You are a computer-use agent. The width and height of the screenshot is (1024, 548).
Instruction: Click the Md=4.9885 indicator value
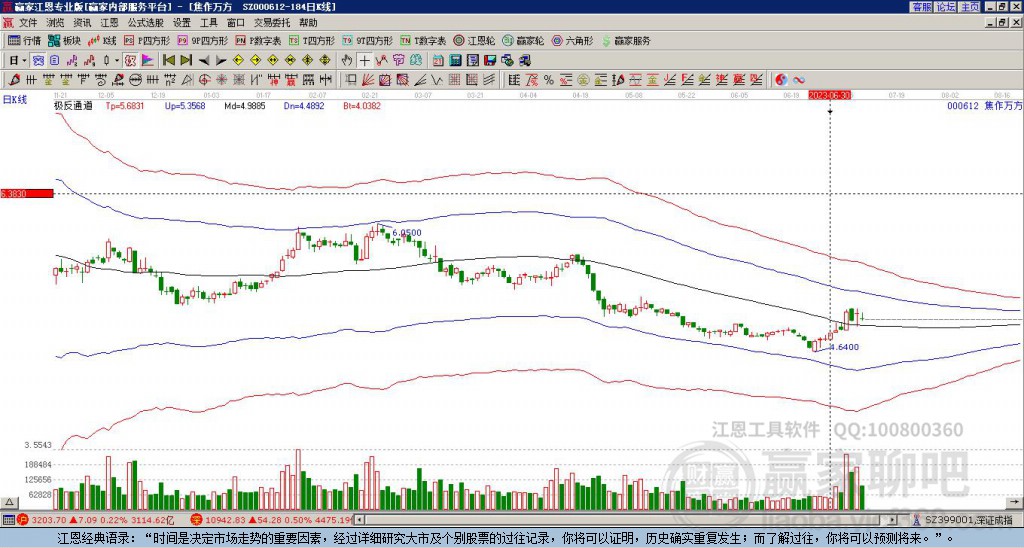(x=245, y=105)
